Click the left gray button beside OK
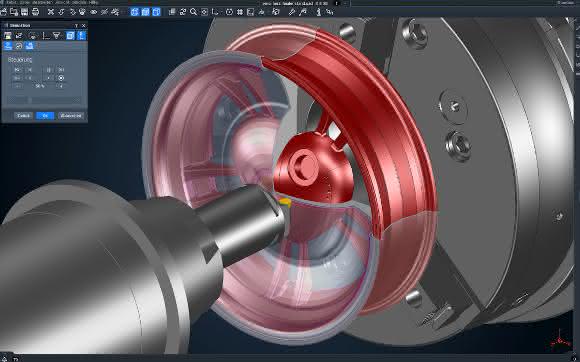 coord(23,116)
